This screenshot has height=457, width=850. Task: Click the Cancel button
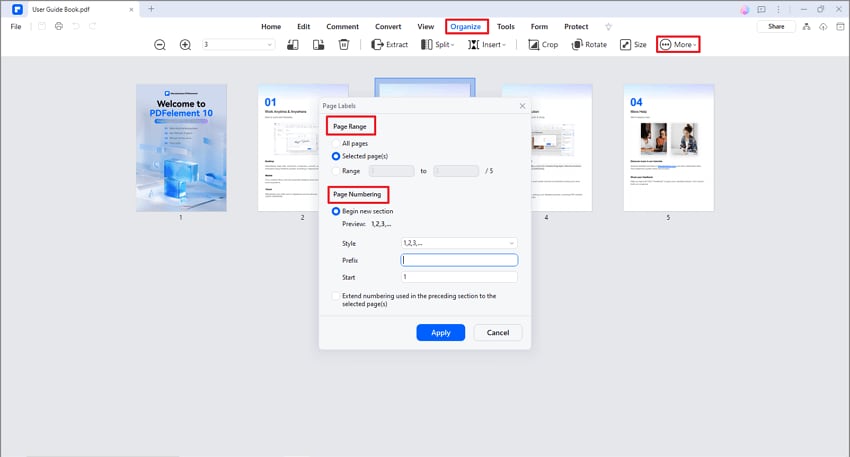tap(498, 333)
